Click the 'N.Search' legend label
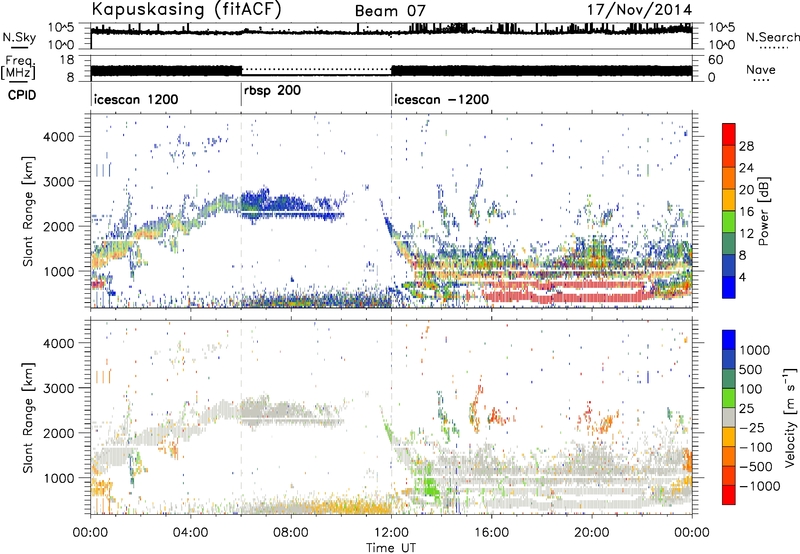This screenshot has width=800, height=554. click(x=773, y=37)
